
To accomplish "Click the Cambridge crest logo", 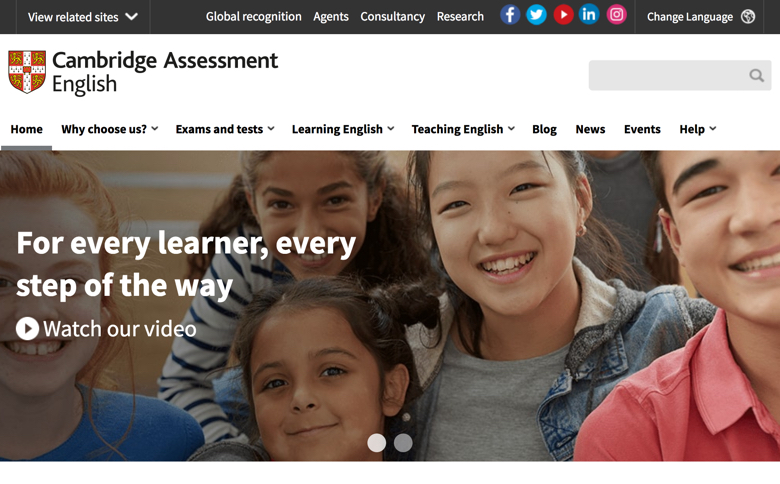I will click(x=27, y=72).
